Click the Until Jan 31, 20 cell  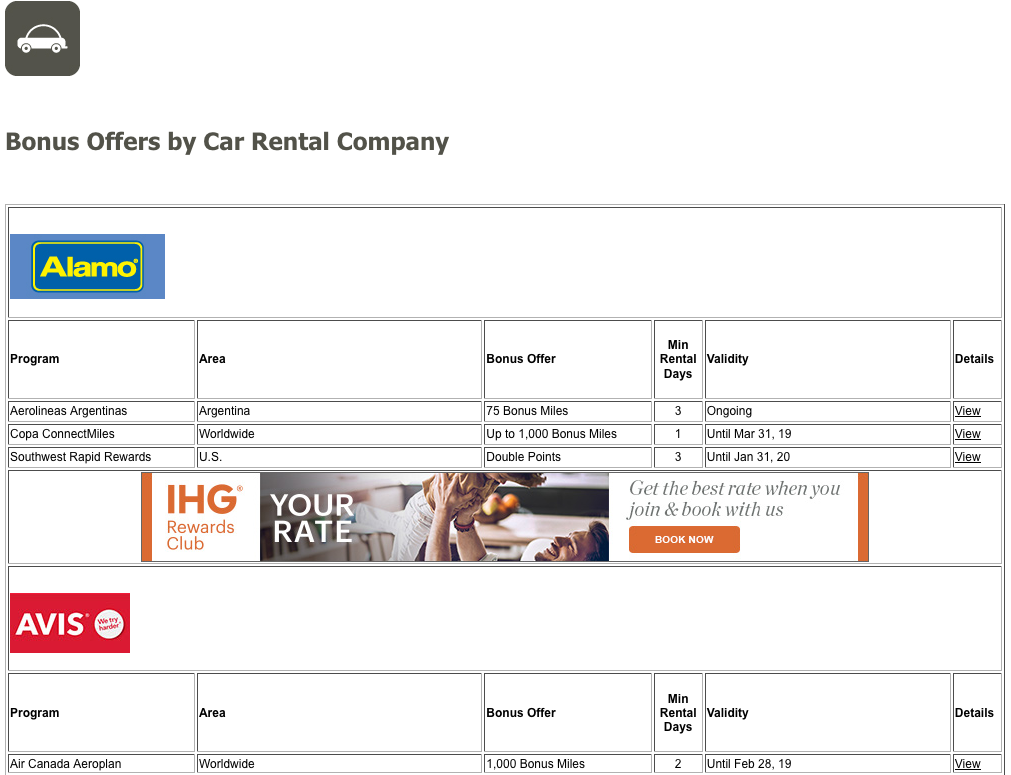tap(828, 456)
